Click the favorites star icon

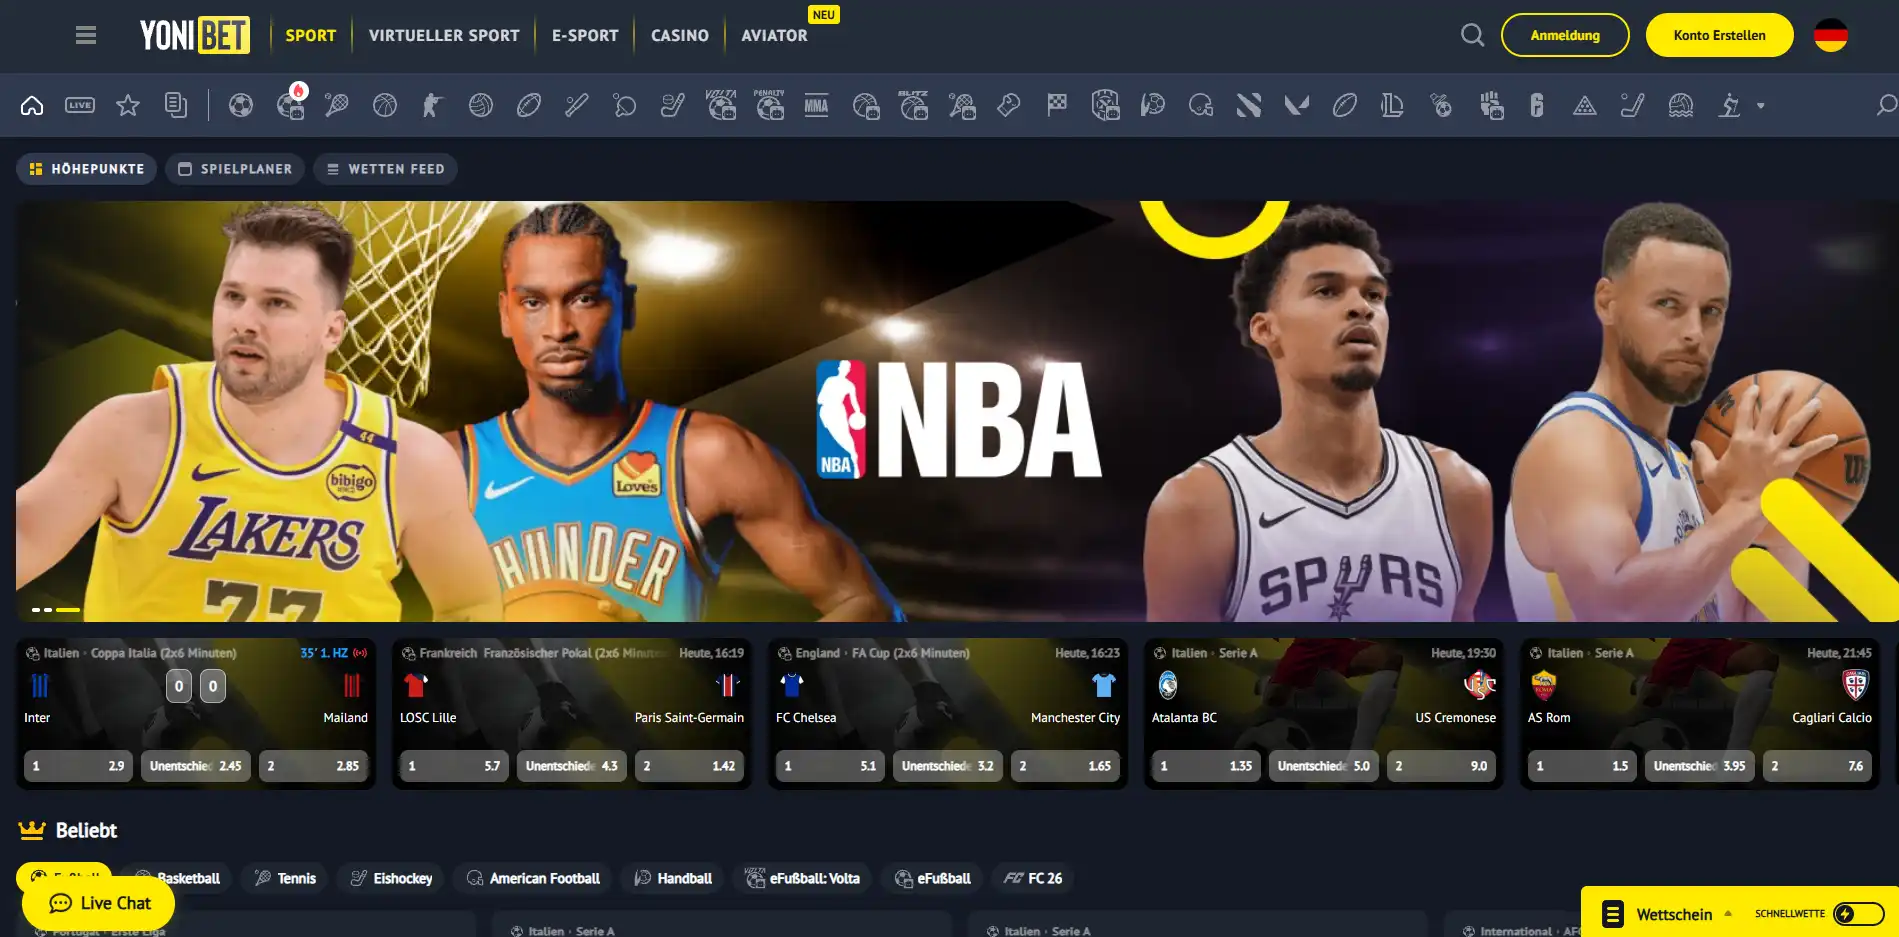(128, 104)
